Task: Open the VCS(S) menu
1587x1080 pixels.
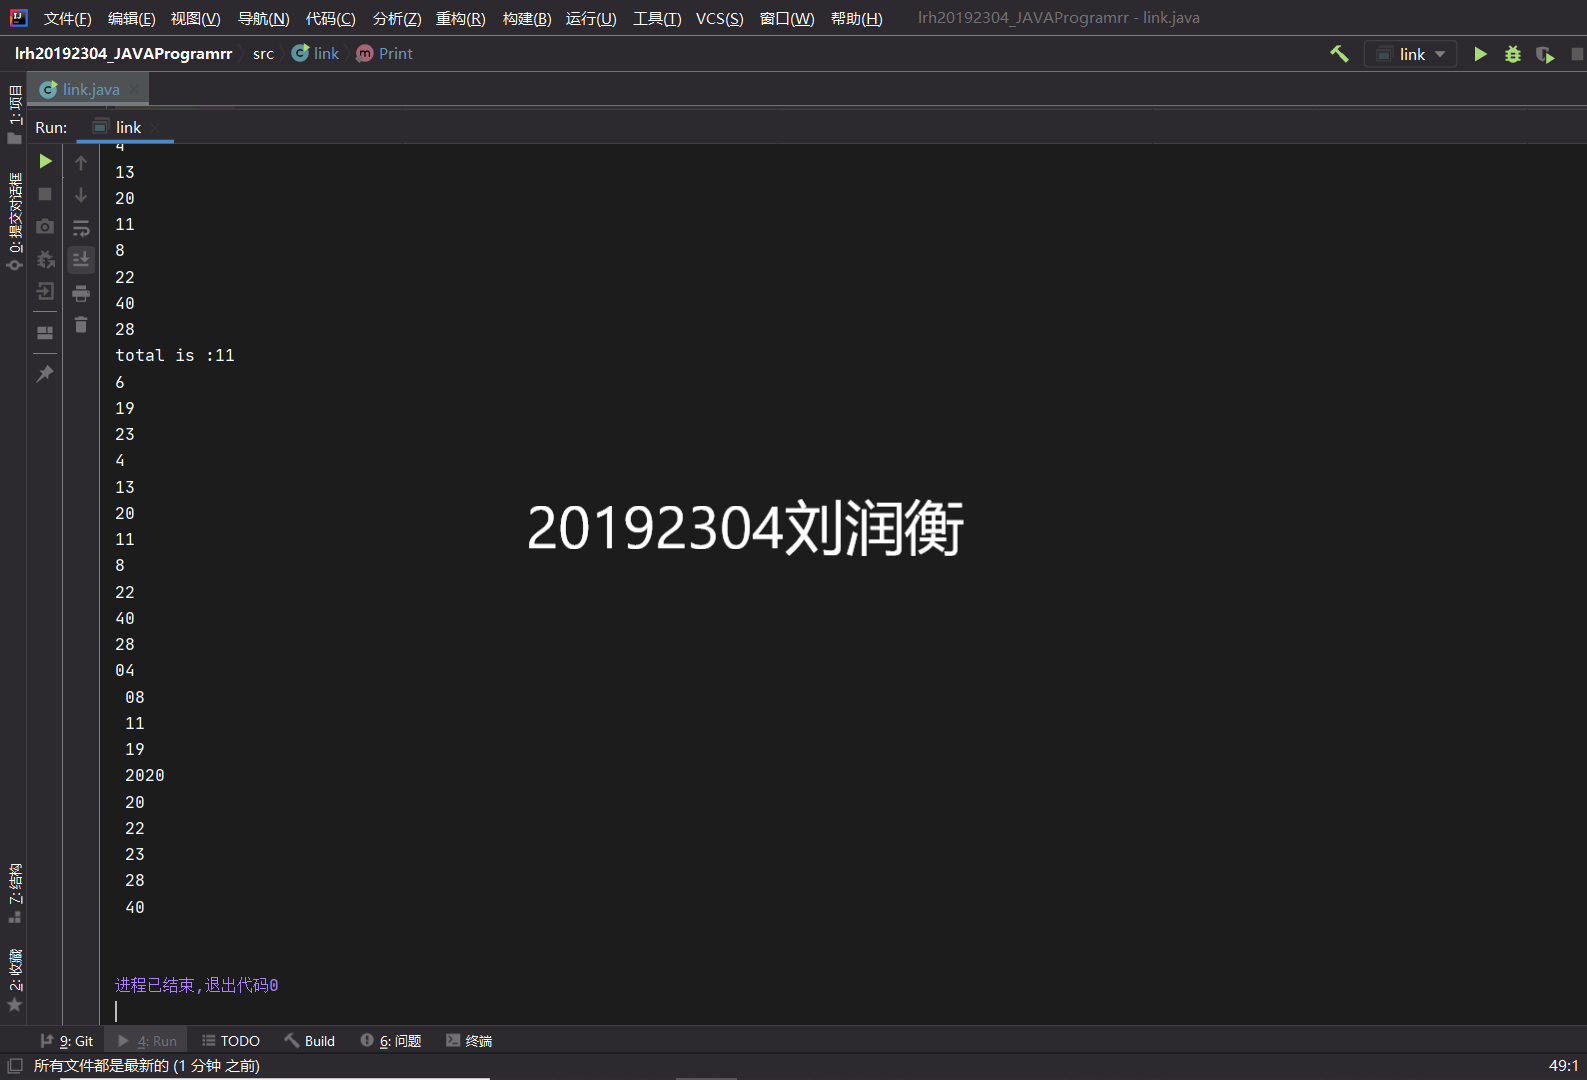Action: (719, 18)
